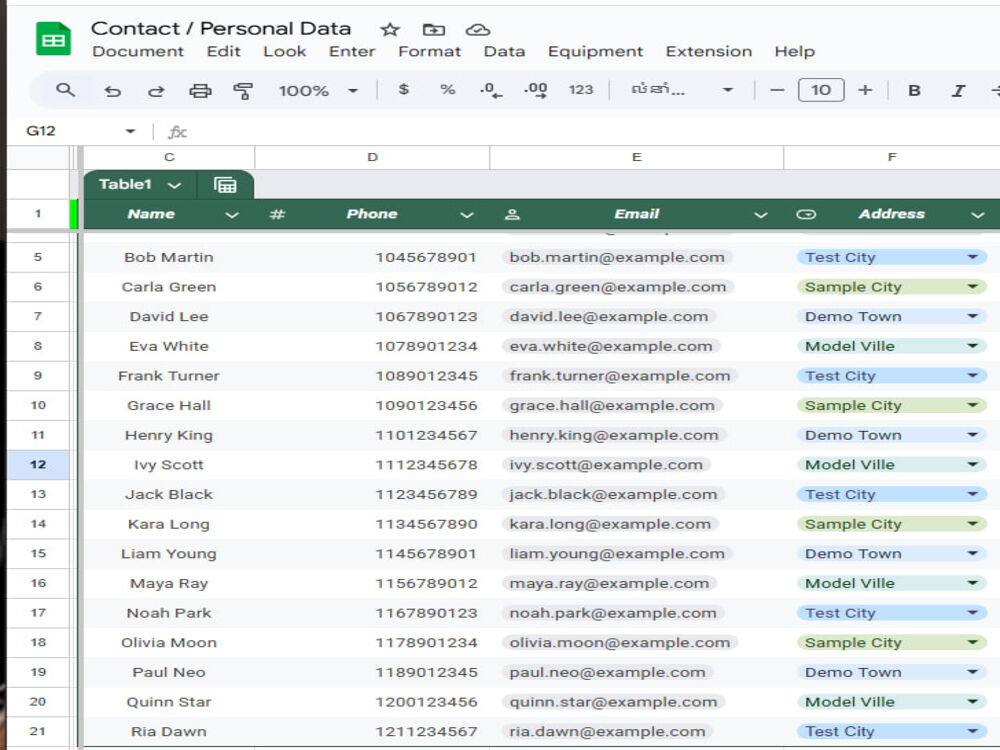Click bob.martin@example.com email chip
Image resolution: width=1000 pixels, height=750 pixels.
coord(617,257)
